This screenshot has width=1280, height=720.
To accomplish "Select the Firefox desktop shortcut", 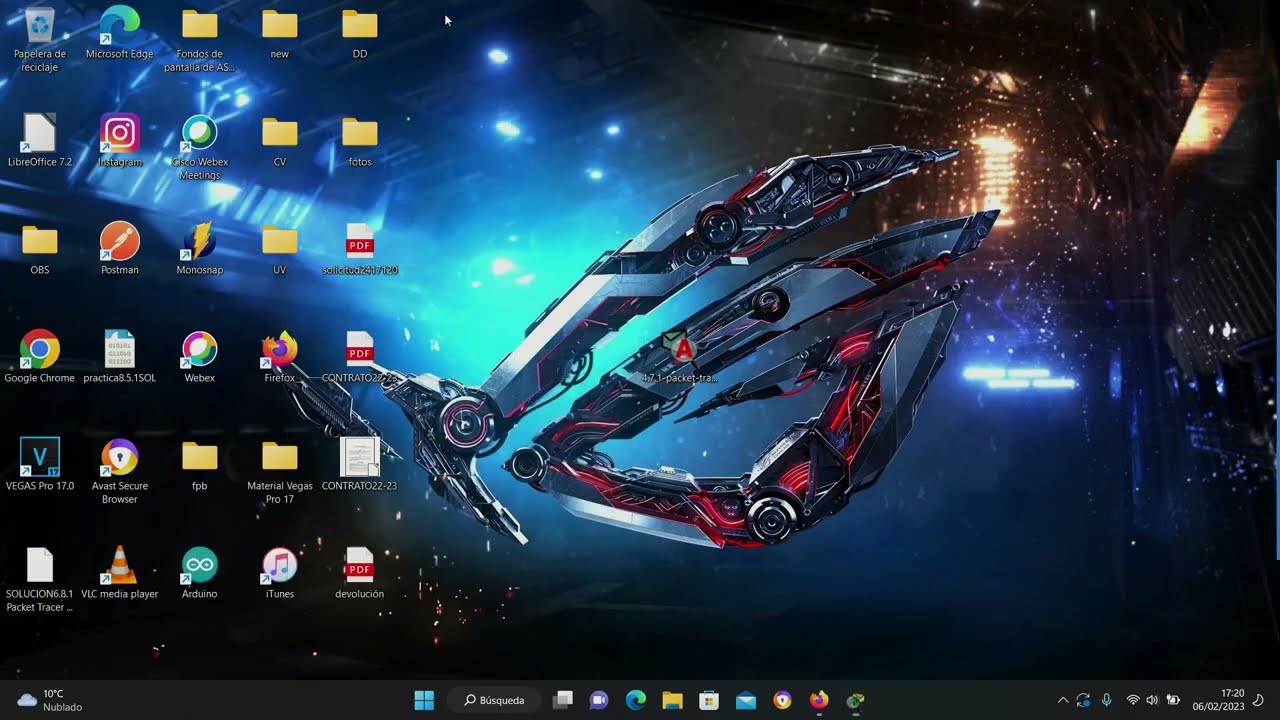I will coord(280,356).
